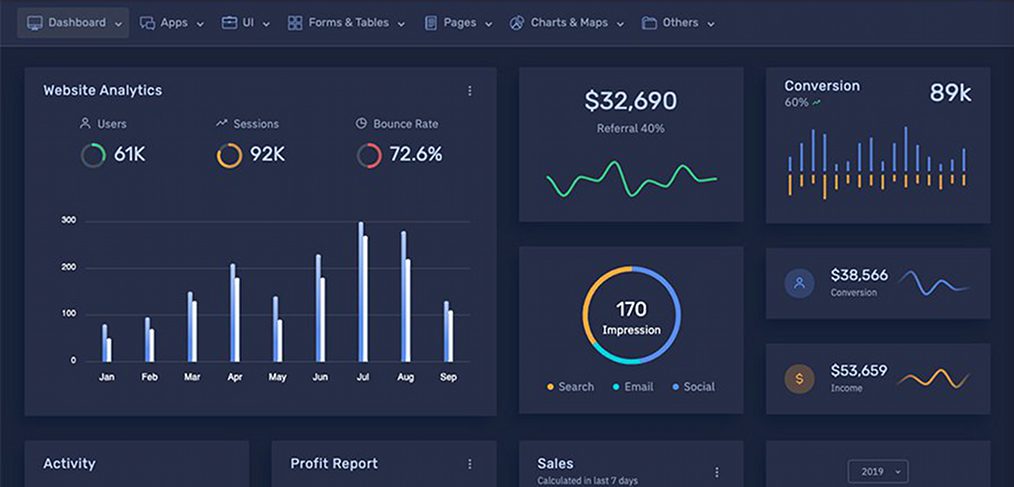The image size is (1014, 487).
Task: Click the Charts & Maps pie icon
Action: (516, 23)
